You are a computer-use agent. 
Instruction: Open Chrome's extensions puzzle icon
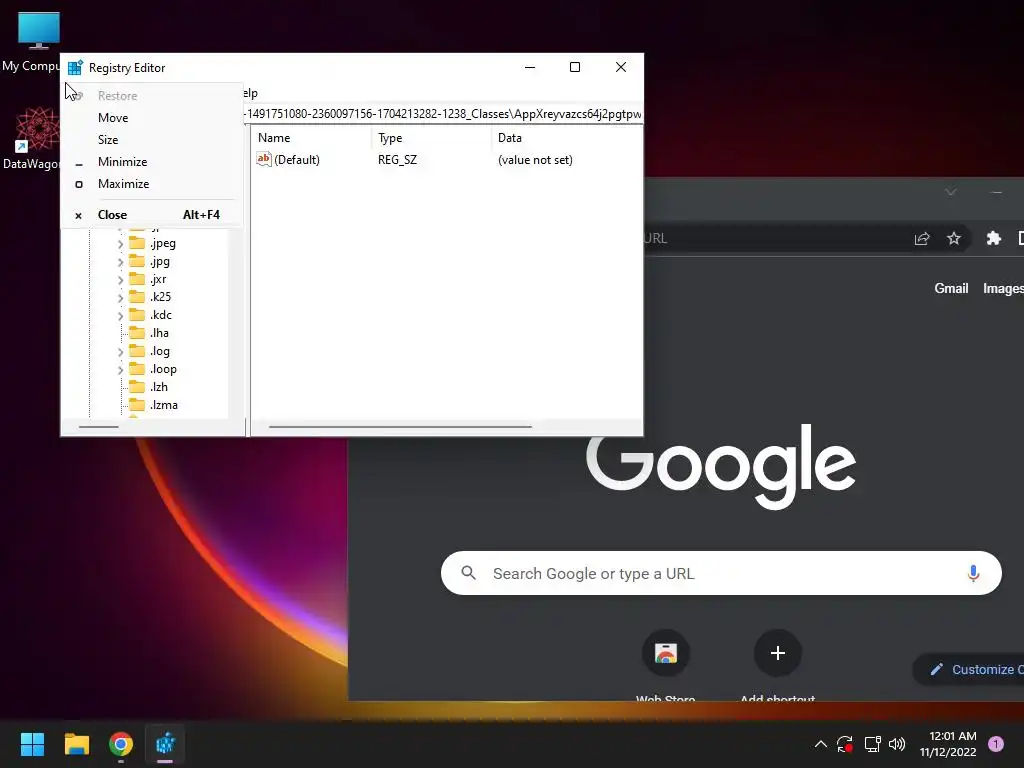coord(993,238)
